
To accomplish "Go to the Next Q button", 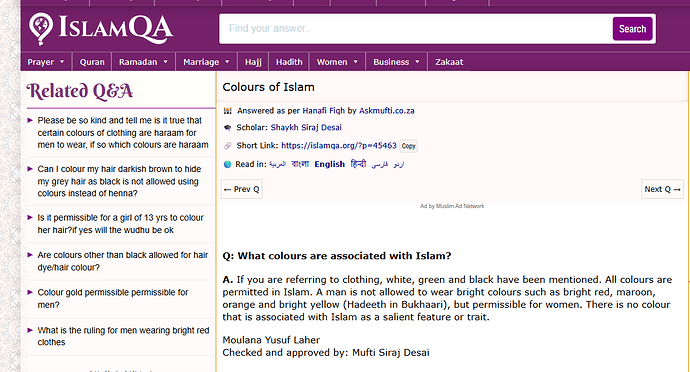I will pos(662,189).
